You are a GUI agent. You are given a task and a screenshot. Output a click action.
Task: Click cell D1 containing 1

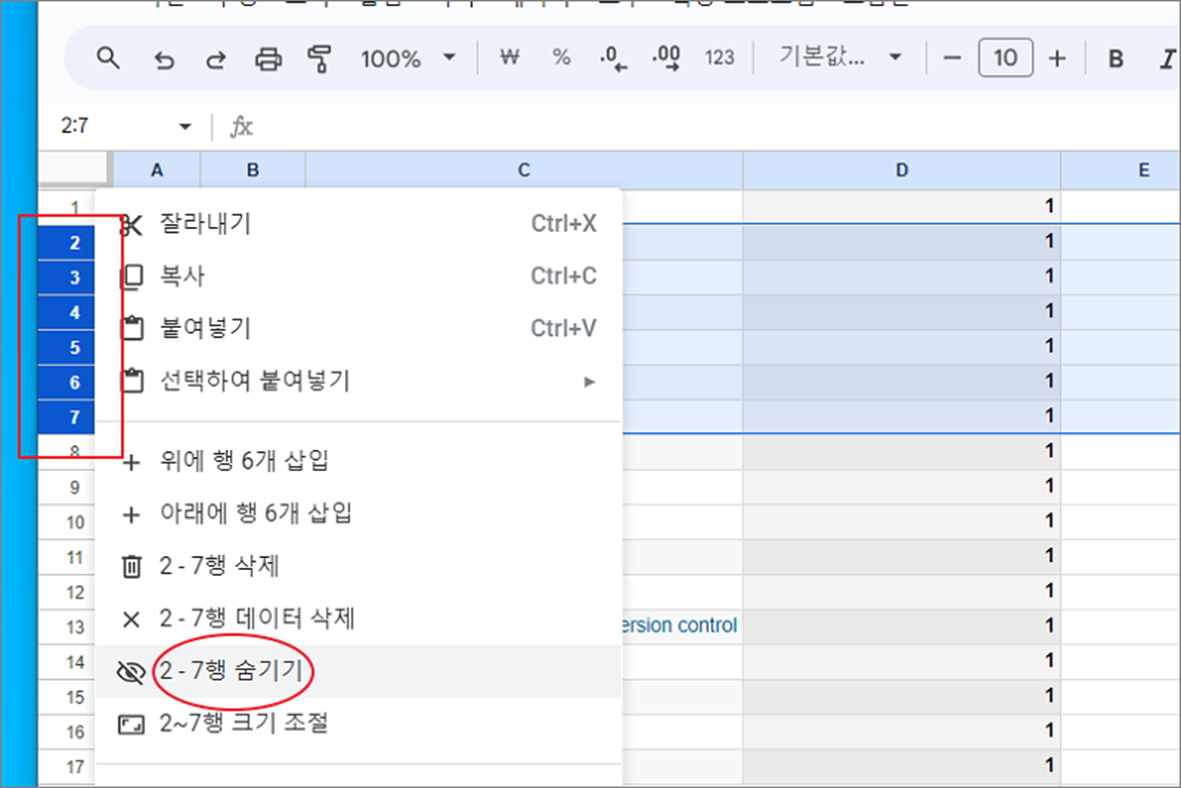(902, 206)
